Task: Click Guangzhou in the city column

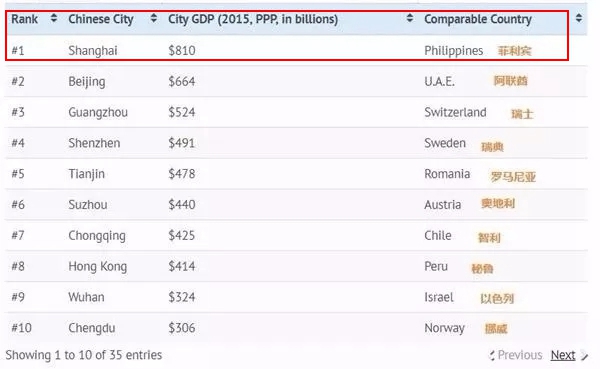Action: click(98, 112)
